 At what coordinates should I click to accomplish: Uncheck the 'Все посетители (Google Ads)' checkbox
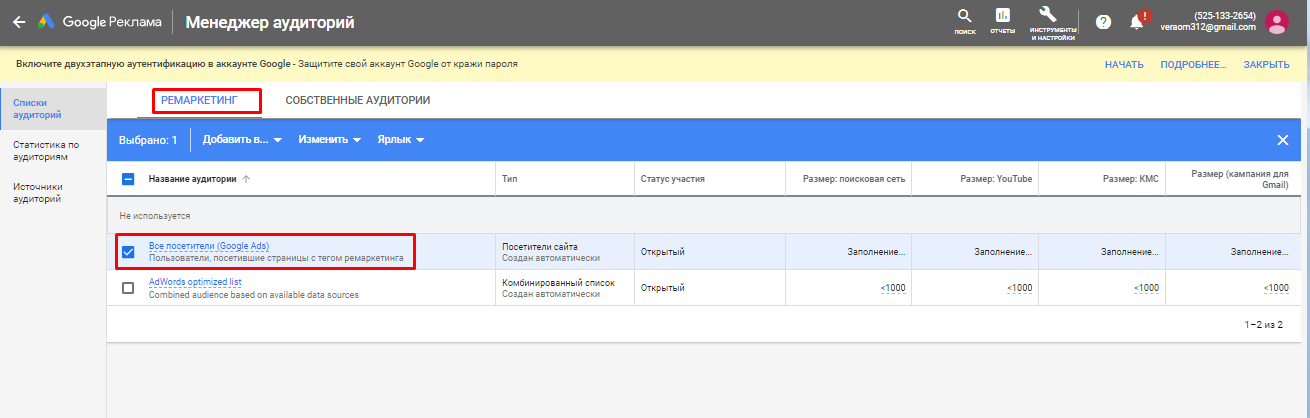point(128,252)
